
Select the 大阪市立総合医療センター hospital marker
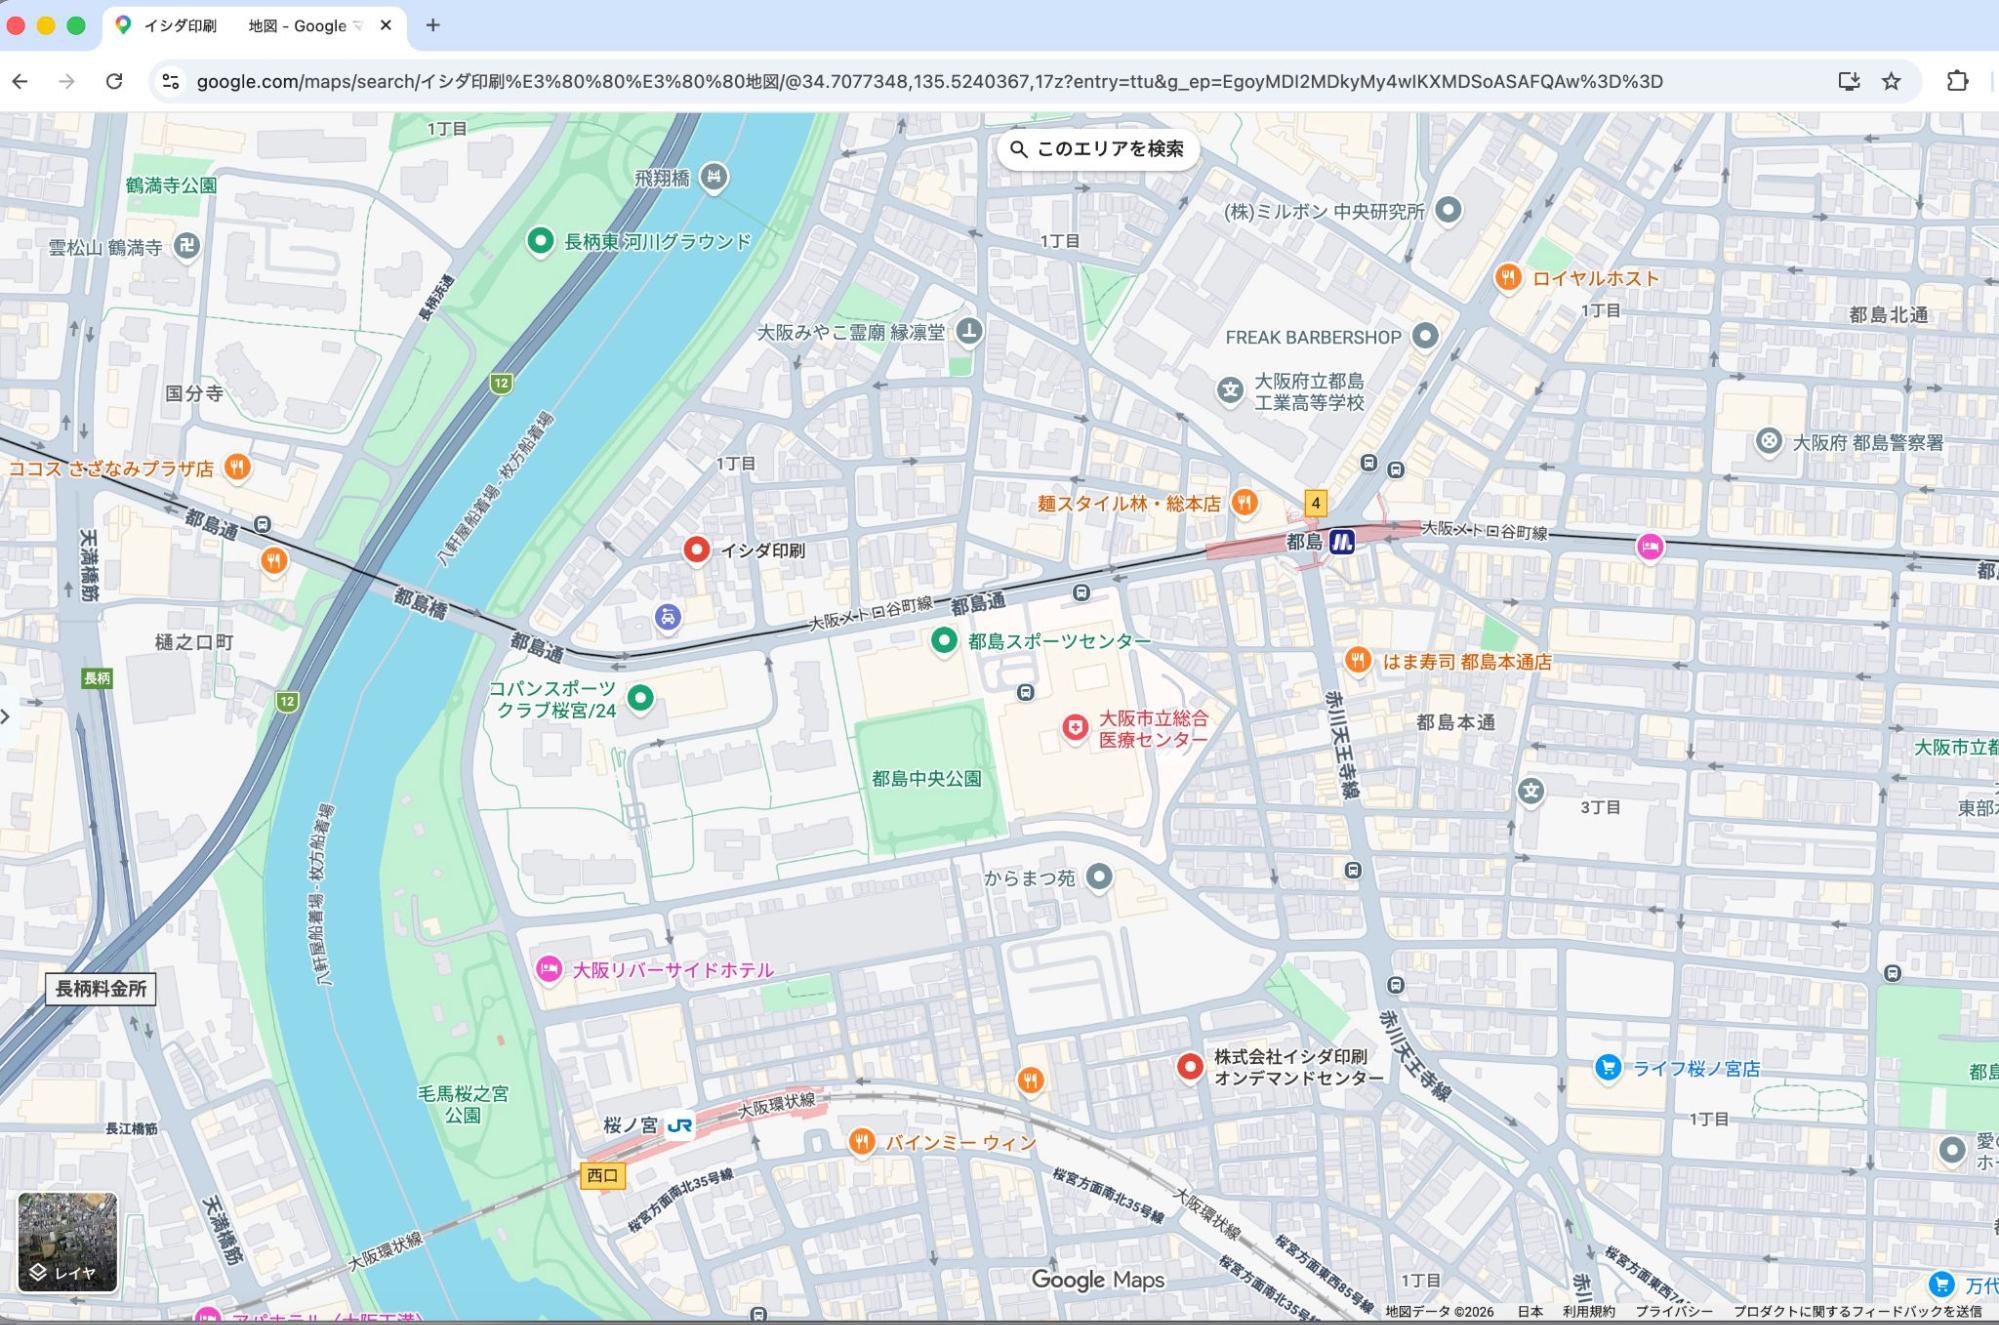(x=1075, y=727)
